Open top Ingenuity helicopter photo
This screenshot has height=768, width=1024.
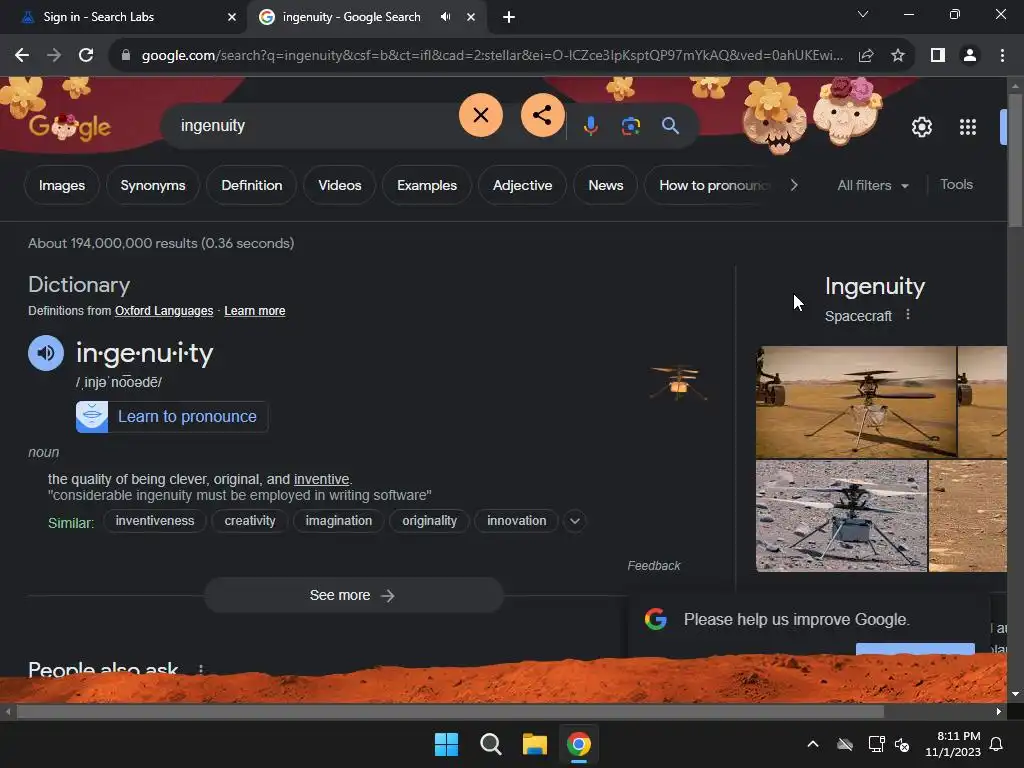click(856, 402)
